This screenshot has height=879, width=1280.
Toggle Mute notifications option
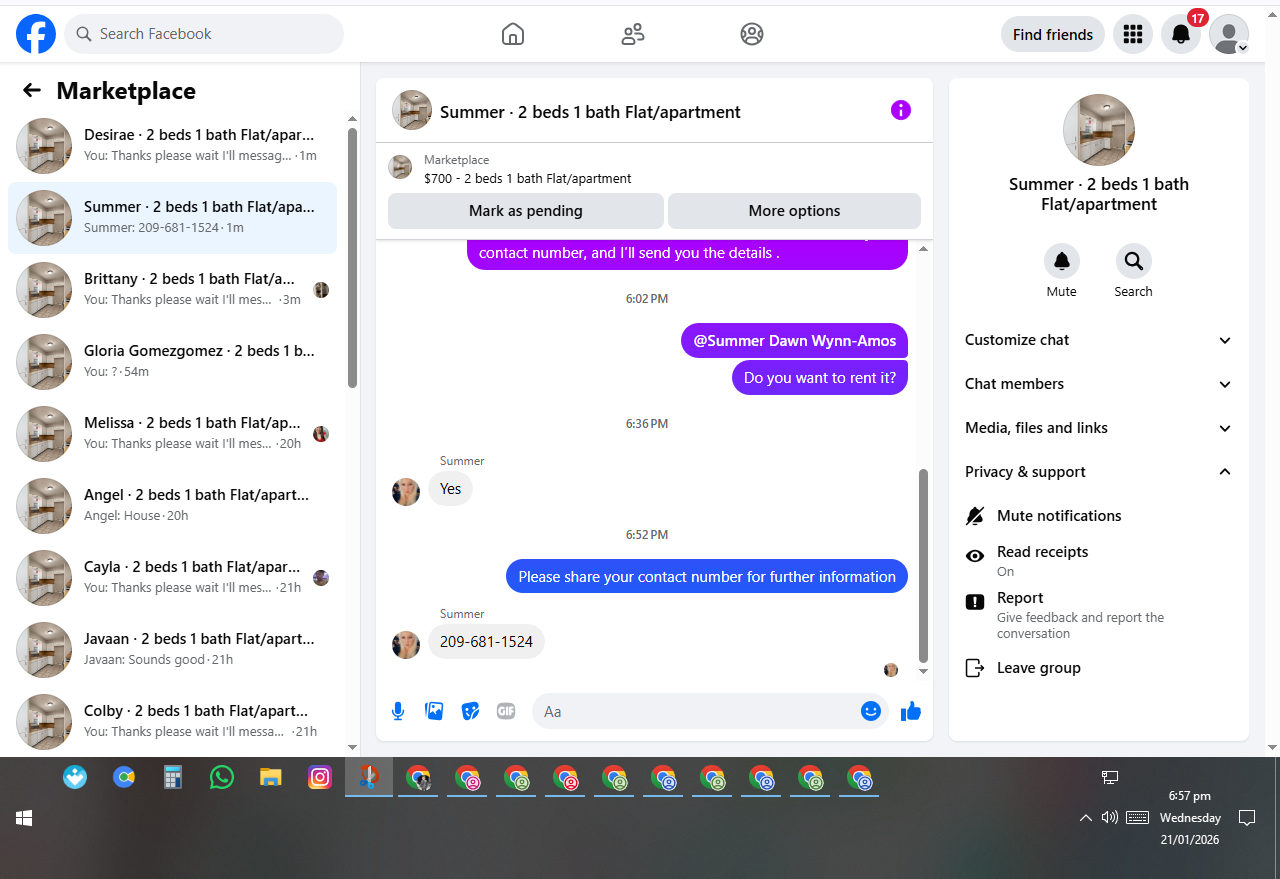(x=1099, y=516)
